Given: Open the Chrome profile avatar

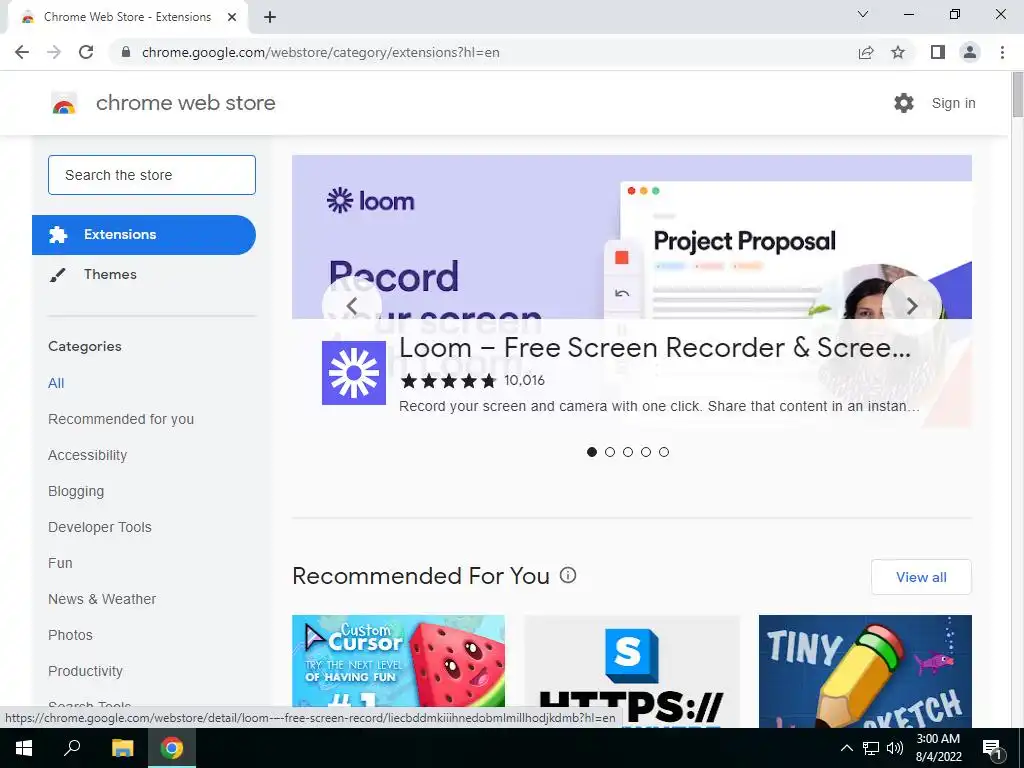Looking at the screenshot, I should [970, 52].
